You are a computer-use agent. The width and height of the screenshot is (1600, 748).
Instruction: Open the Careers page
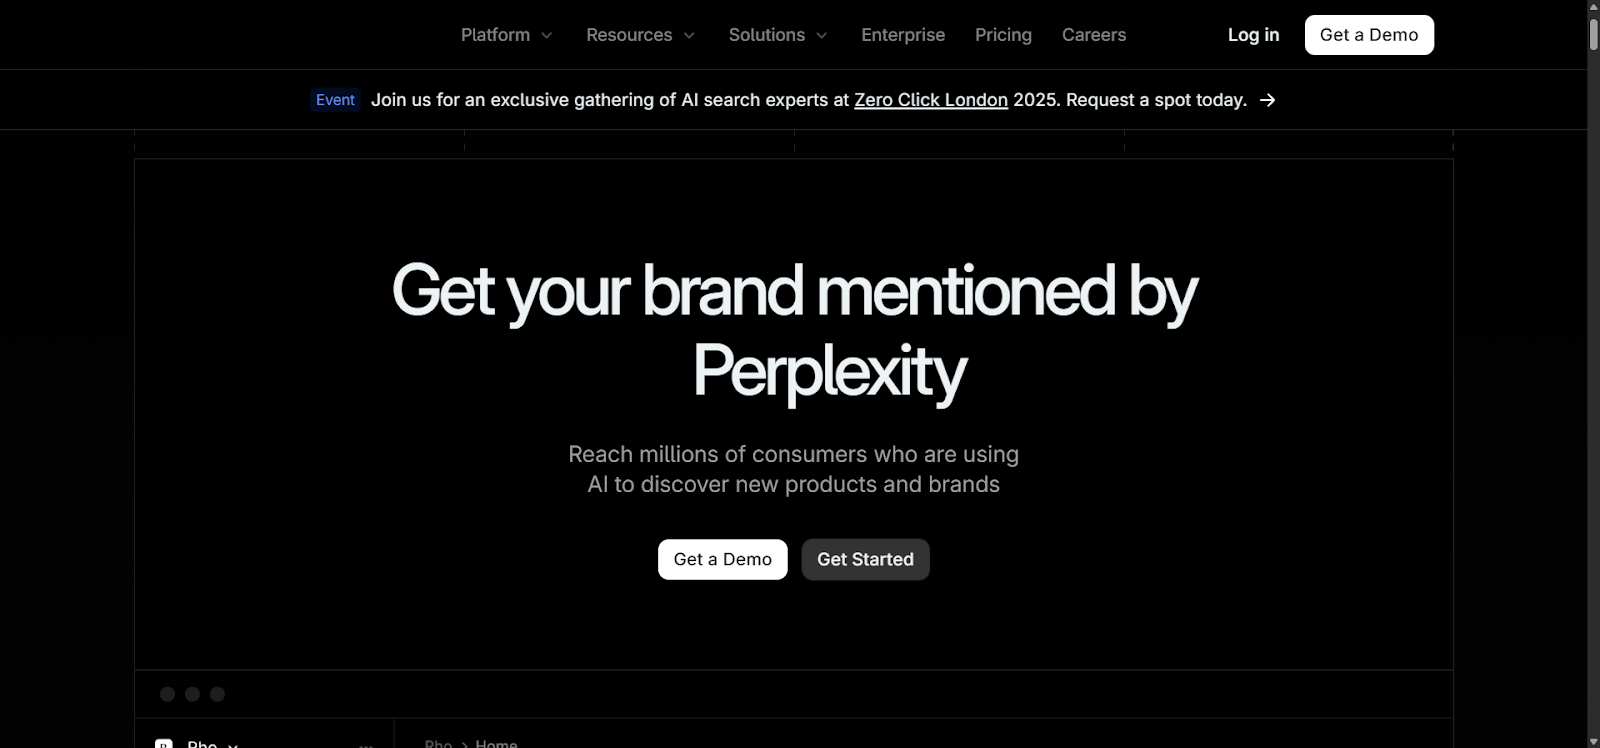(1093, 34)
